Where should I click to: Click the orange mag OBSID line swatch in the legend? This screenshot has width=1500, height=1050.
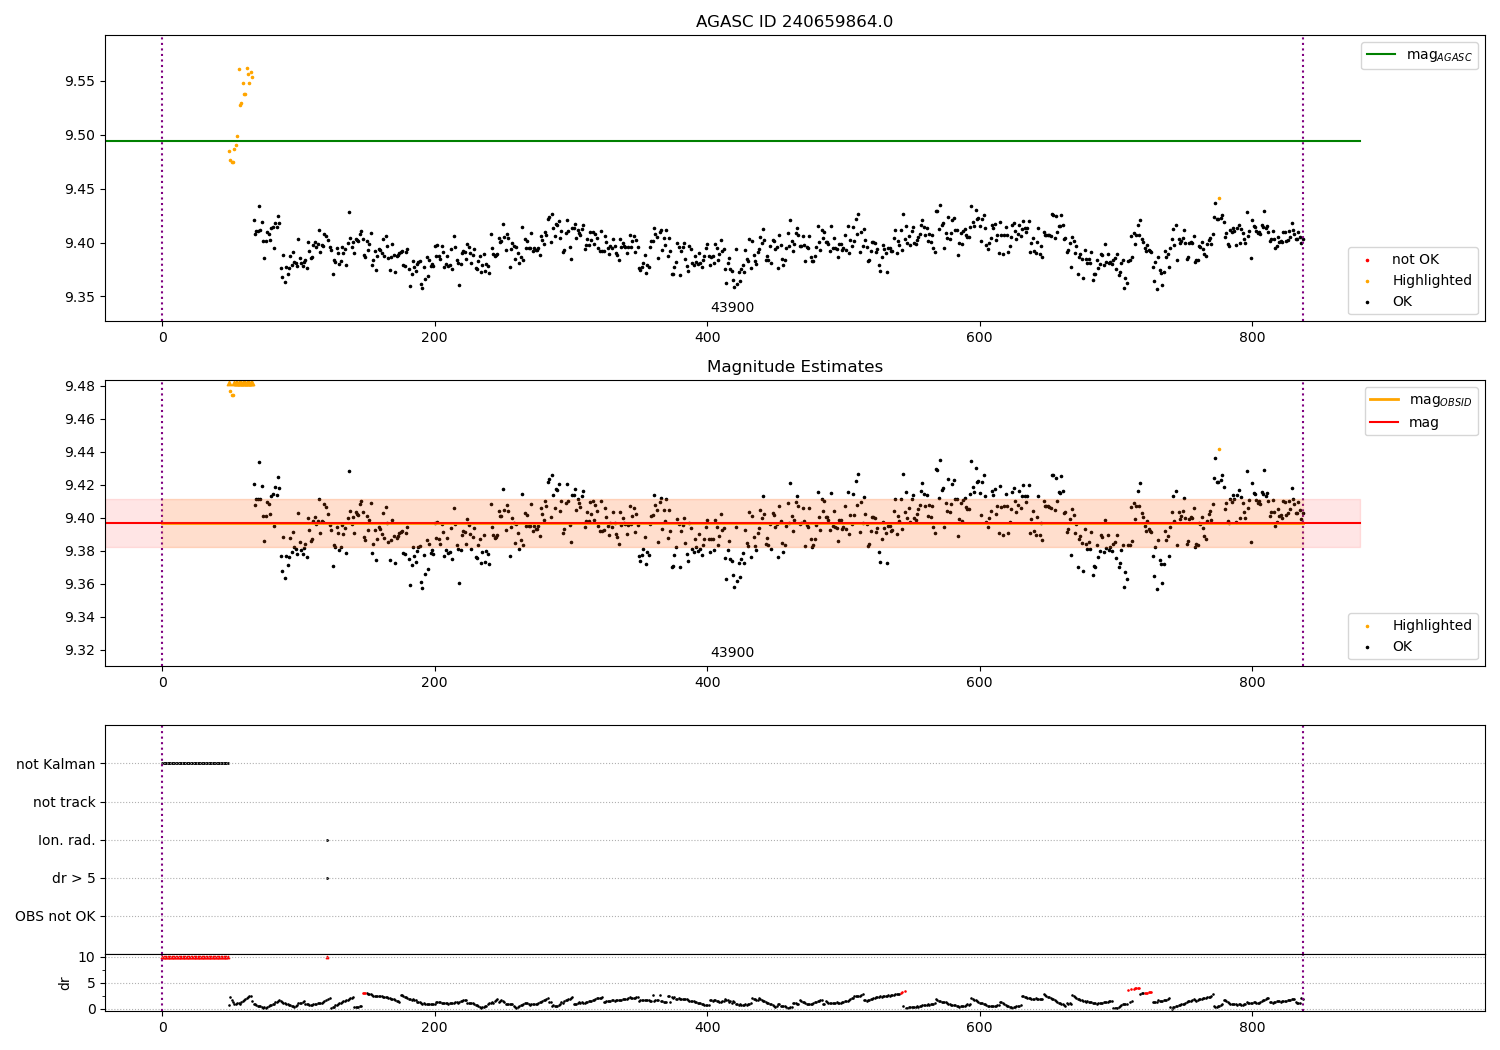click(x=1385, y=400)
